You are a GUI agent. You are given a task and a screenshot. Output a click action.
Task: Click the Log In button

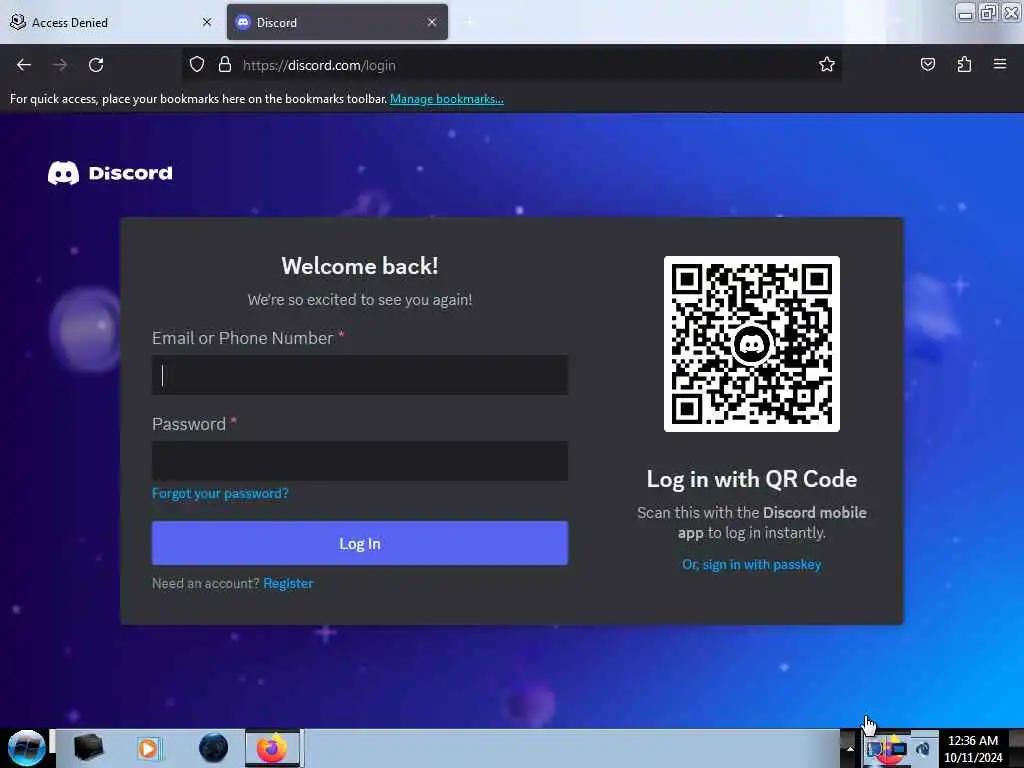[360, 543]
